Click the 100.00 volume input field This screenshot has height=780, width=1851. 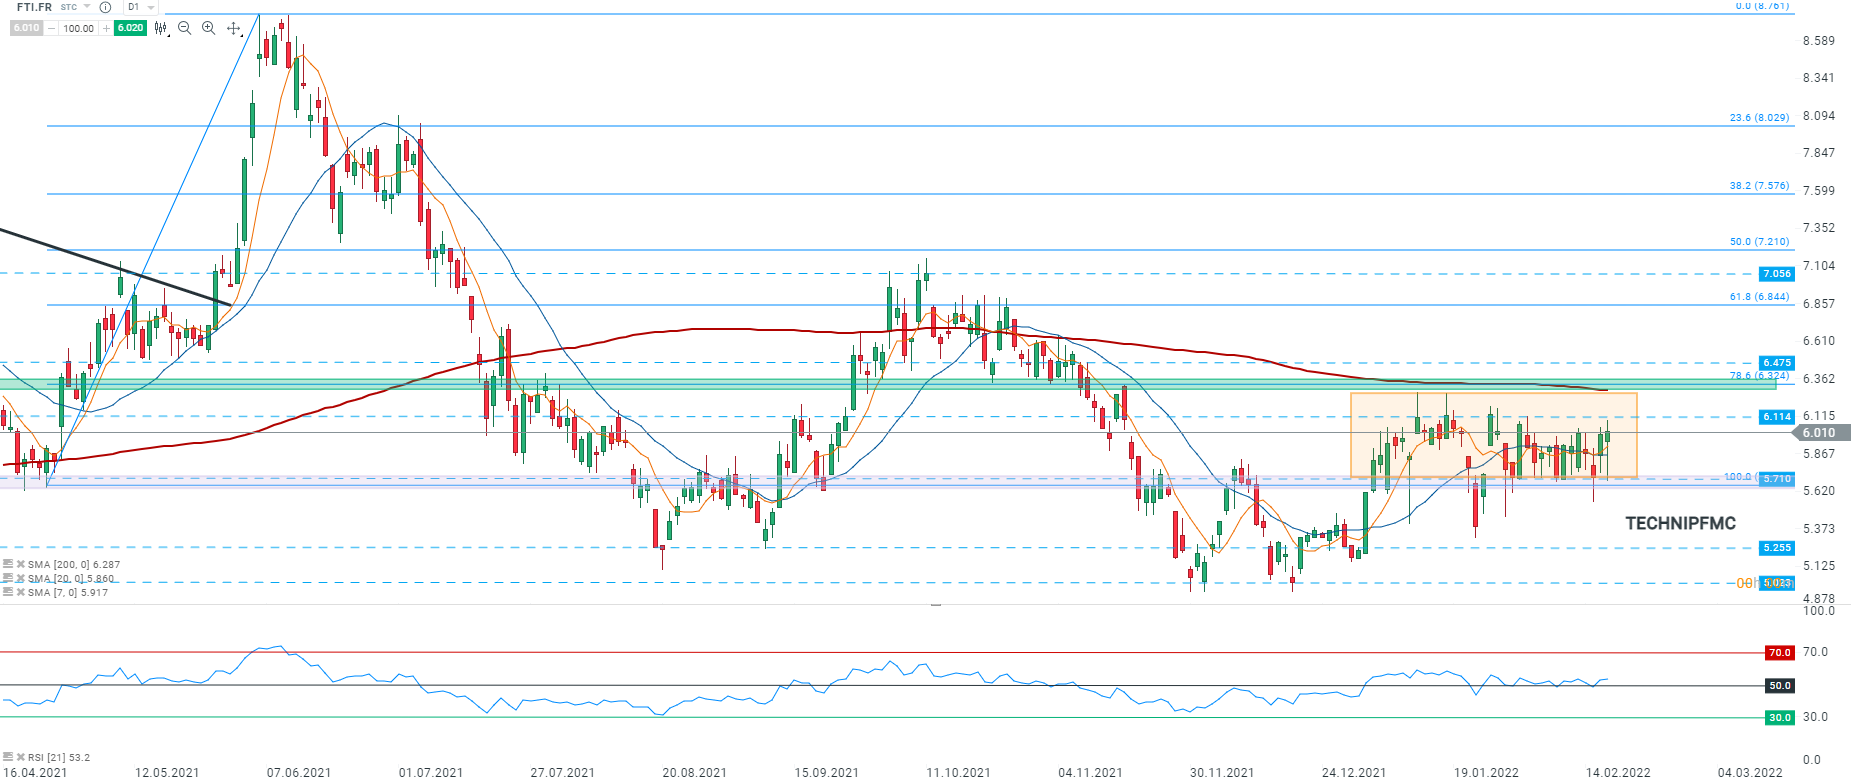[78, 28]
